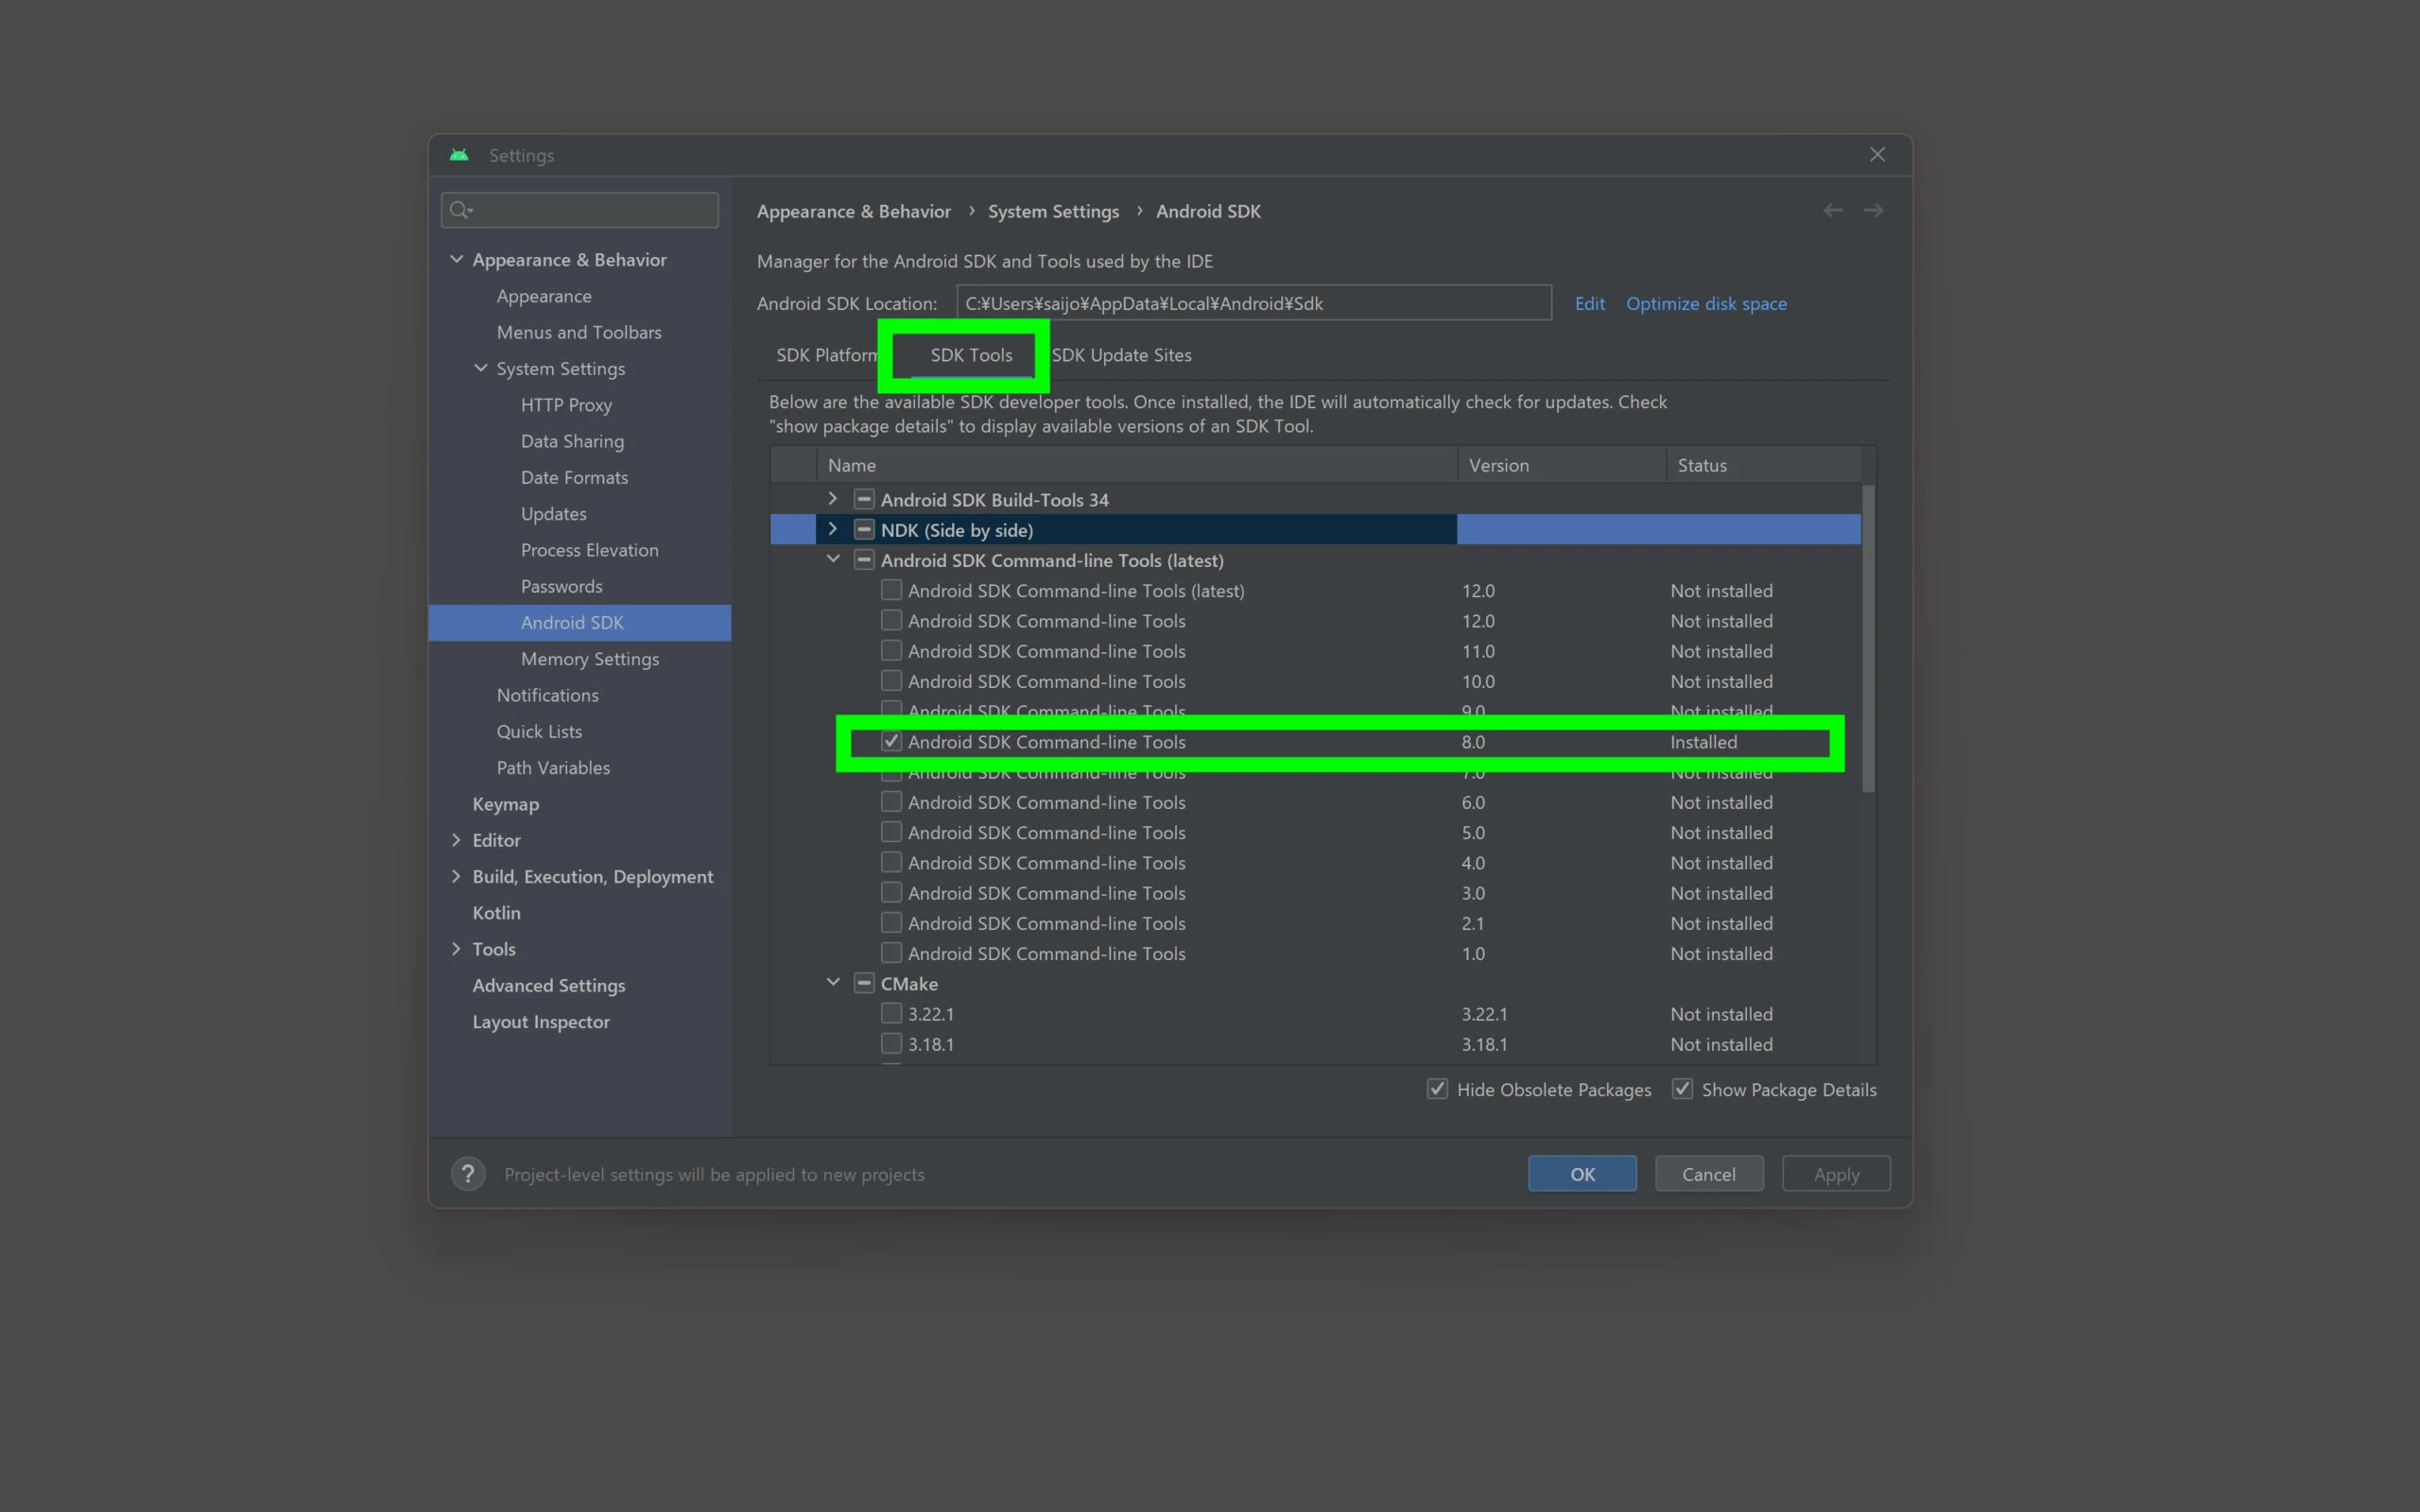The width and height of the screenshot is (2420, 1512).
Task: Click the CMake group tri-state checkbox icon
Action: coord(864,983)
